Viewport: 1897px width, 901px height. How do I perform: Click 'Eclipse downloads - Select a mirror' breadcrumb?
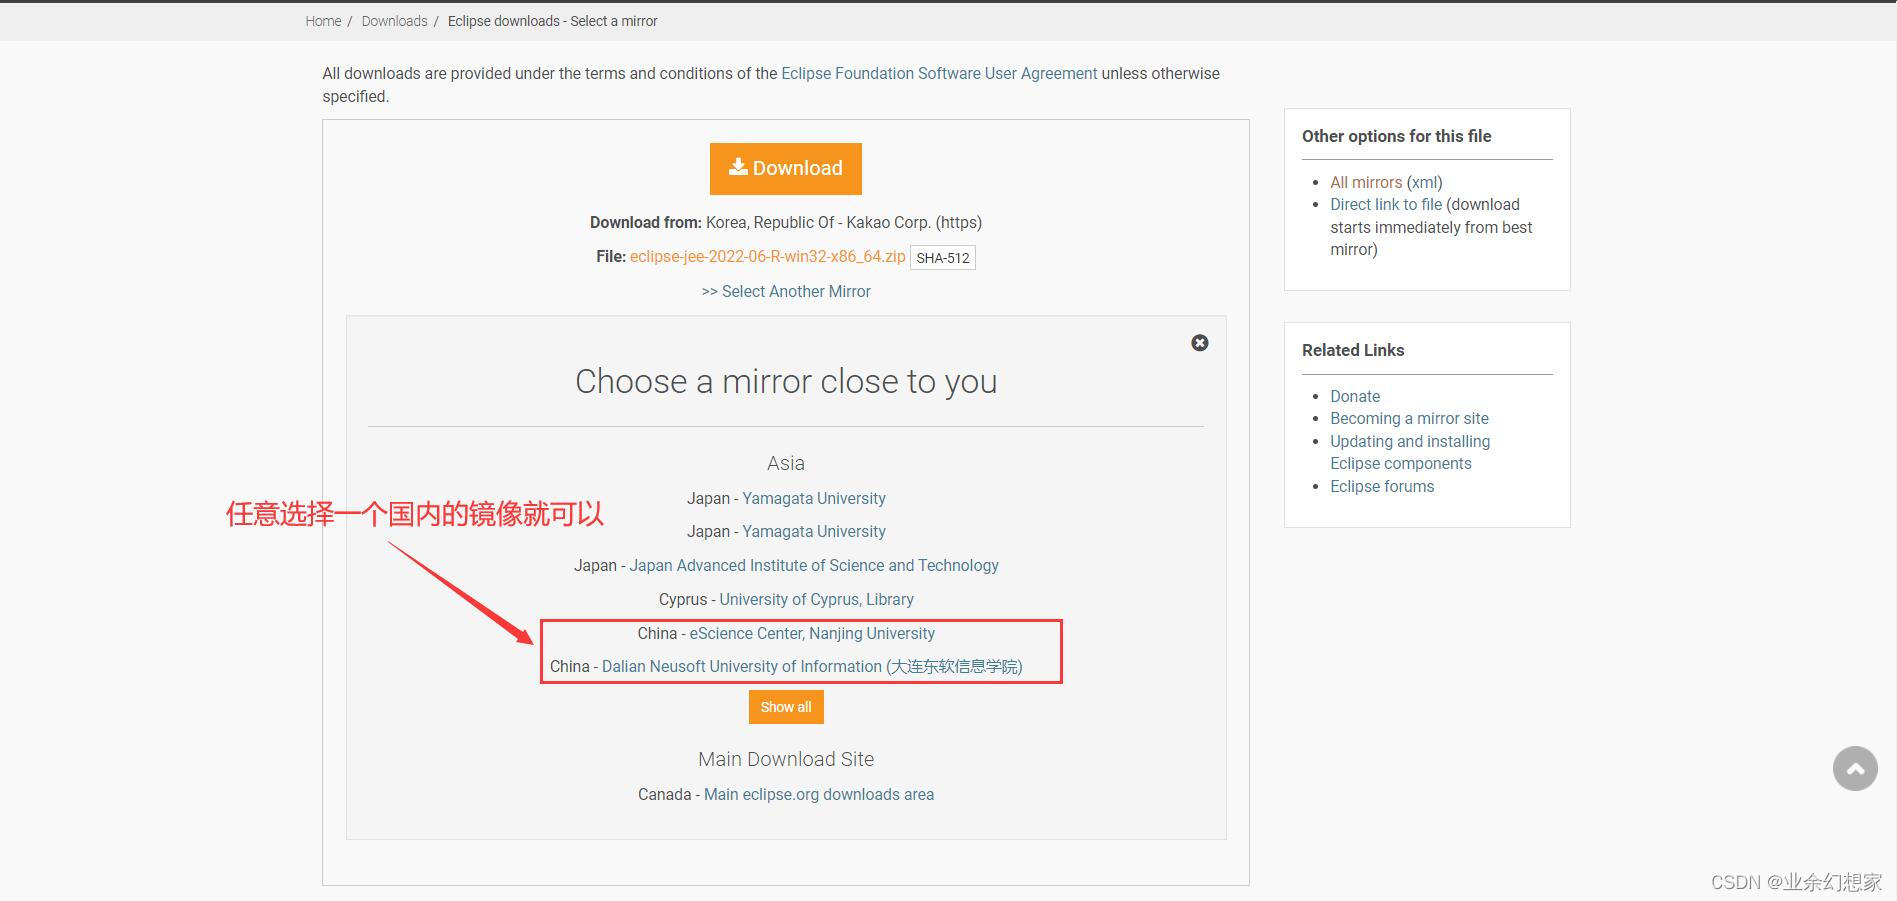coord(552,21)
